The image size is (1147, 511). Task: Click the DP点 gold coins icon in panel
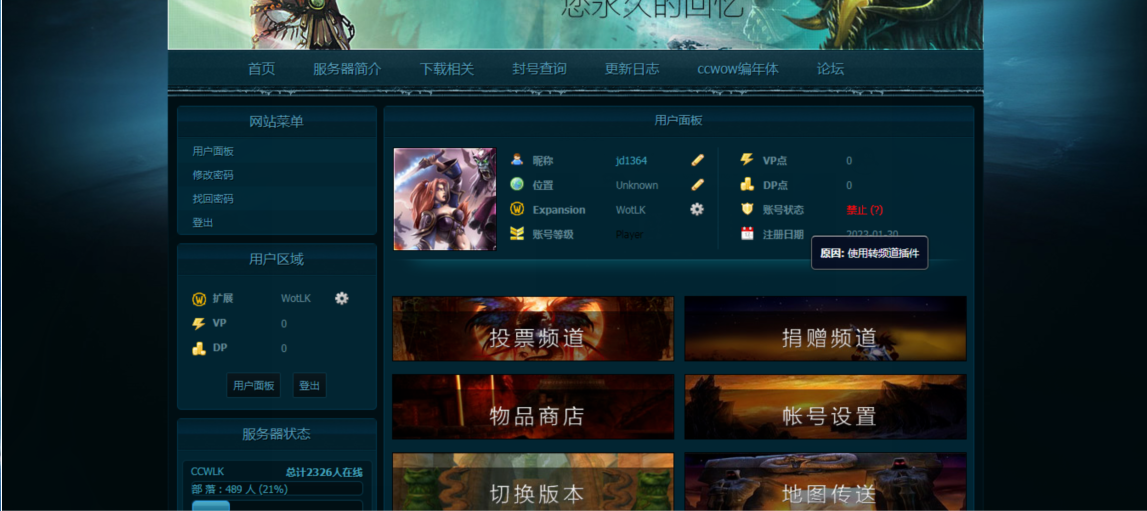pos(747,184)
